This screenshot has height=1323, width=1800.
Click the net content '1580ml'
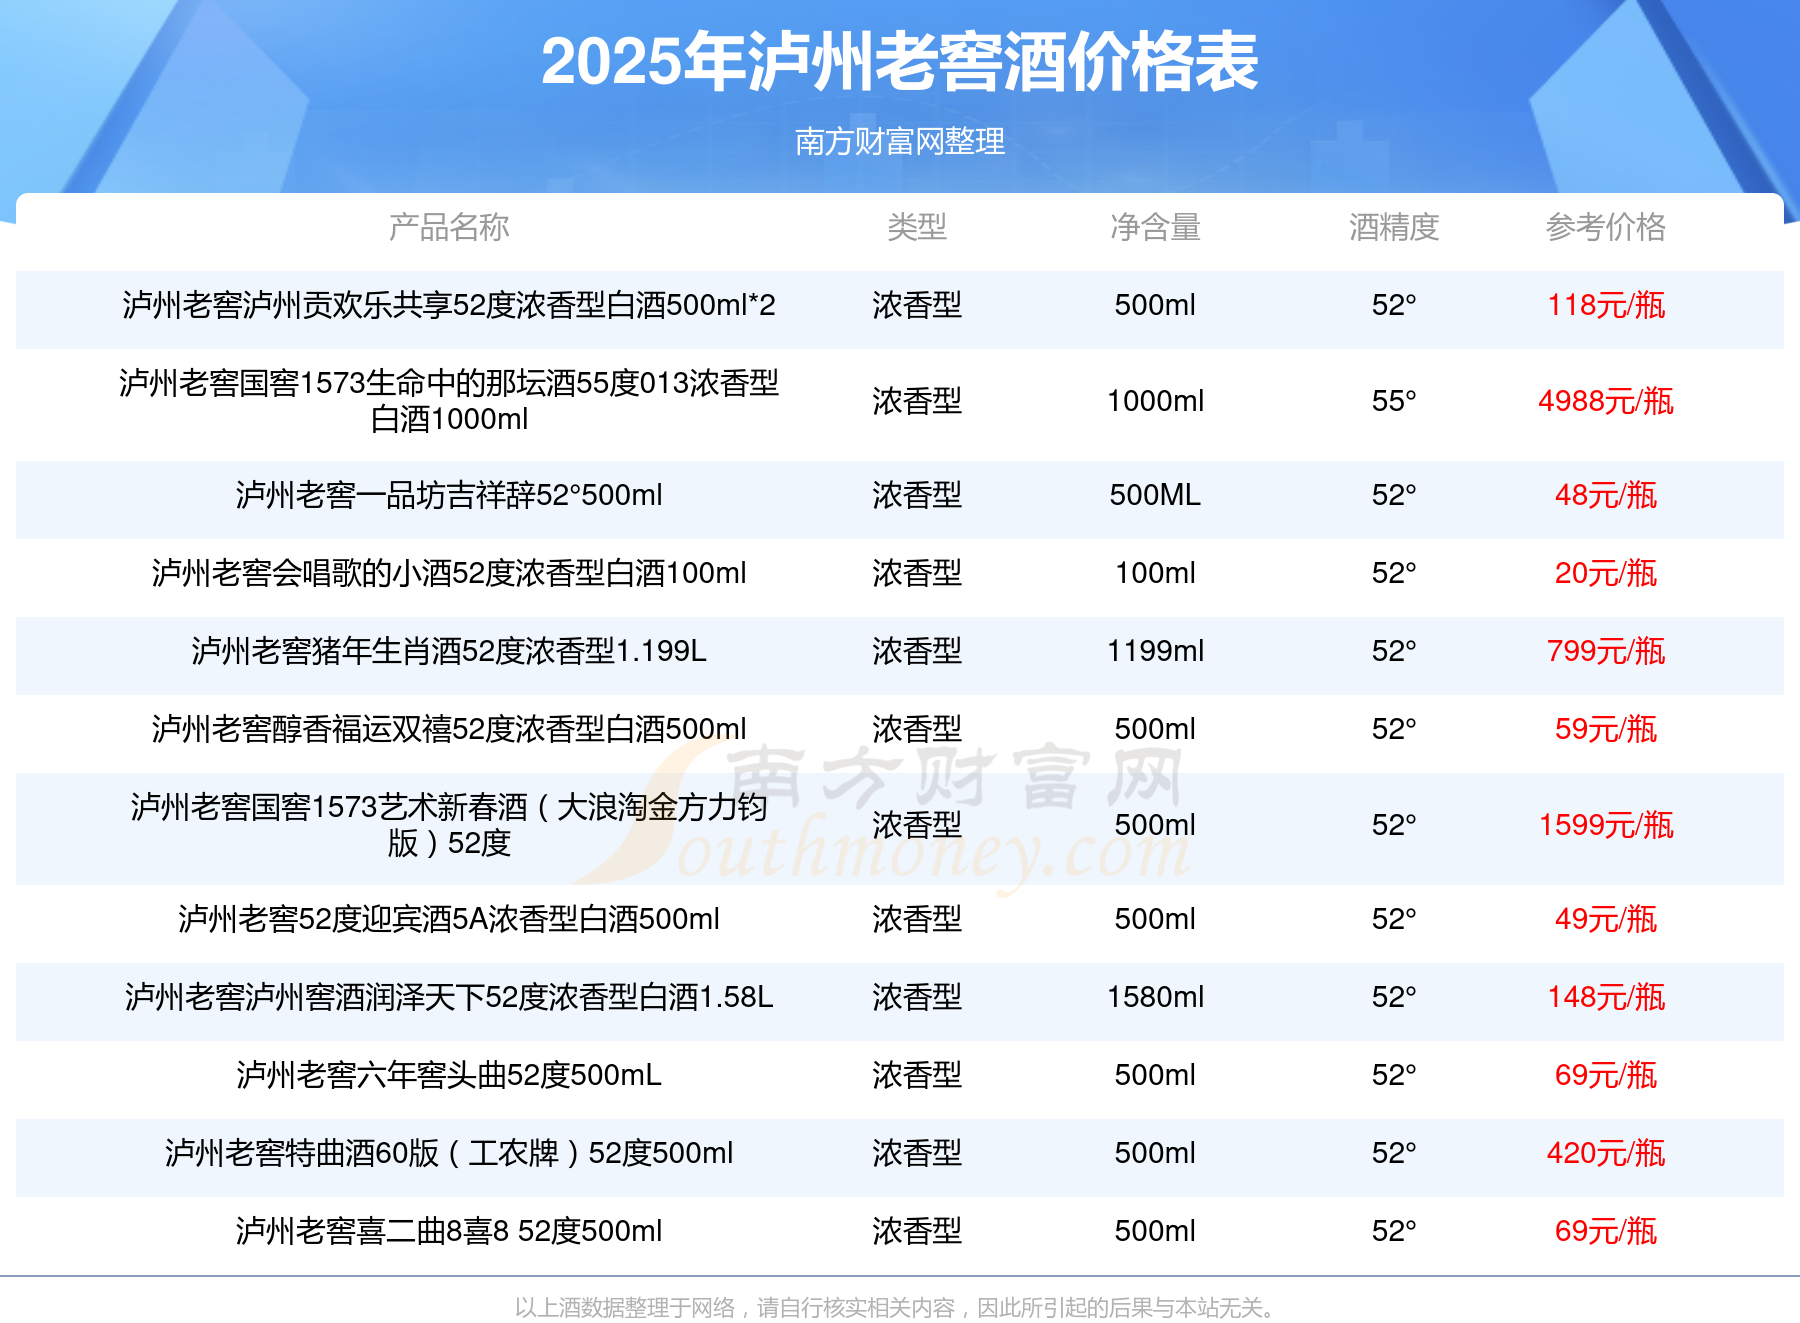(x=1155, y=997)
